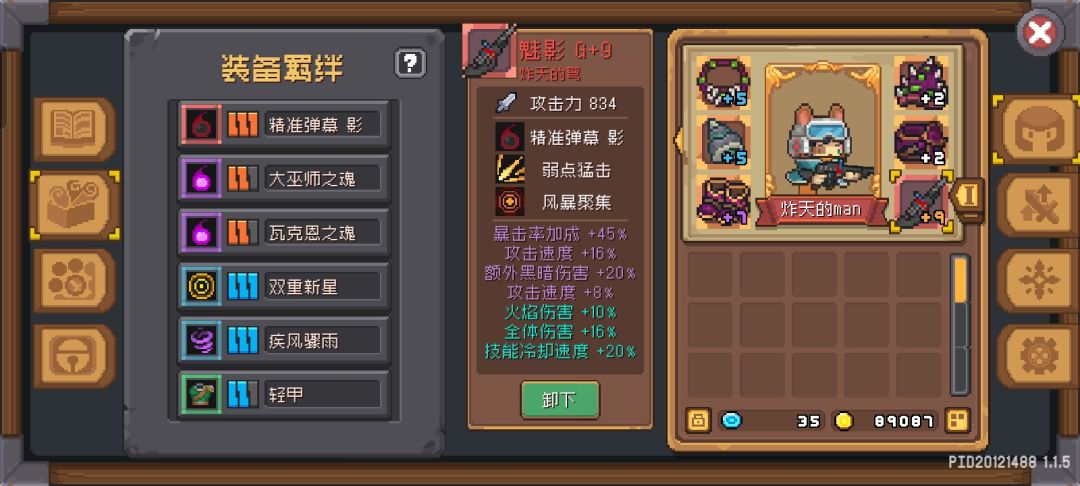The height and width of the screenshot is (486, 1080).
Task: Click the 疾风骤雨 tornado bond icon
Action: (x=201, y=339)
